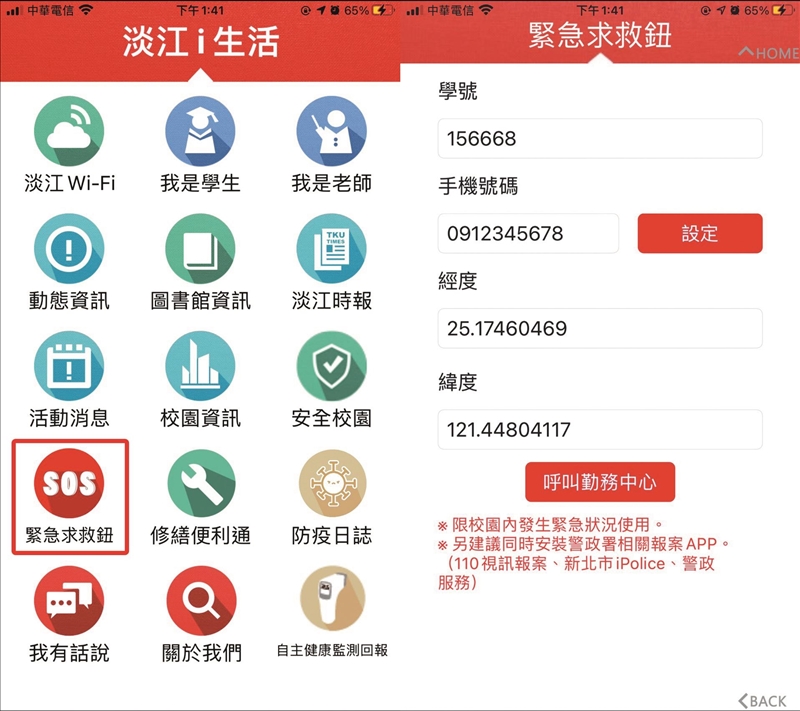Open the 活動消息 calendar icon
800x711 pixels.
[69, 367]
